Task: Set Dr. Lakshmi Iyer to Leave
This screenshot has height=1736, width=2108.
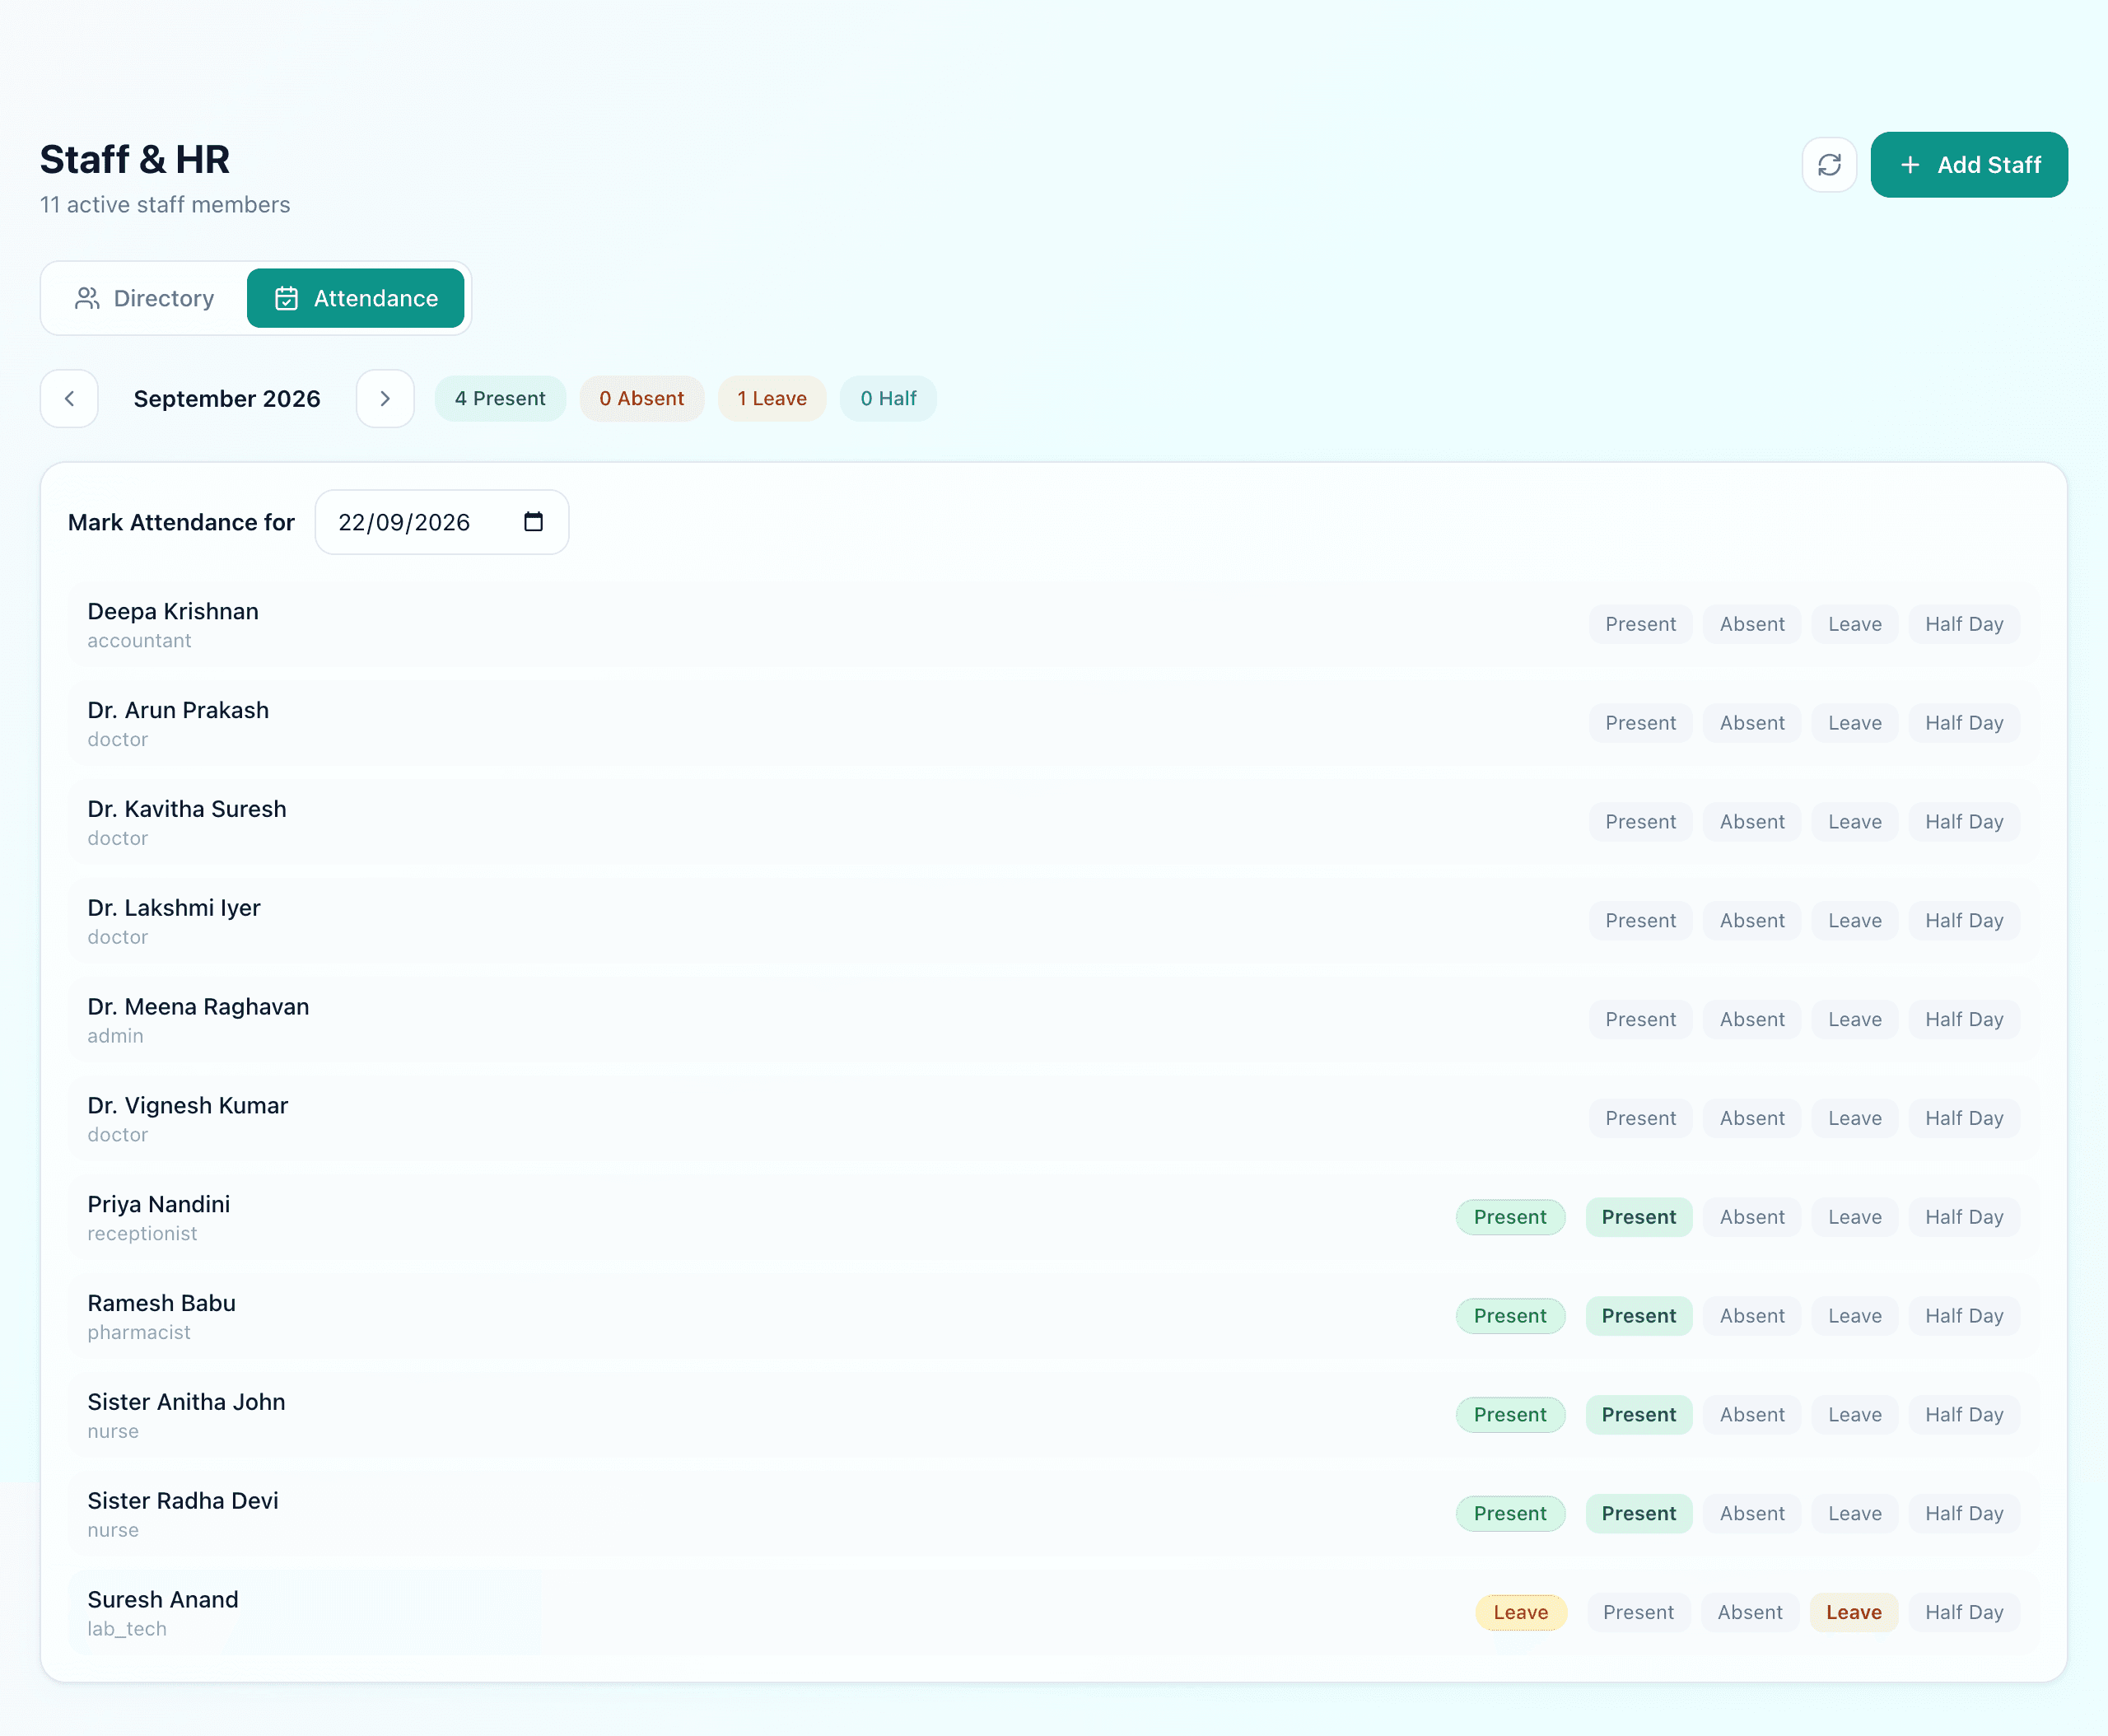Action: (x=1855, y=921)
